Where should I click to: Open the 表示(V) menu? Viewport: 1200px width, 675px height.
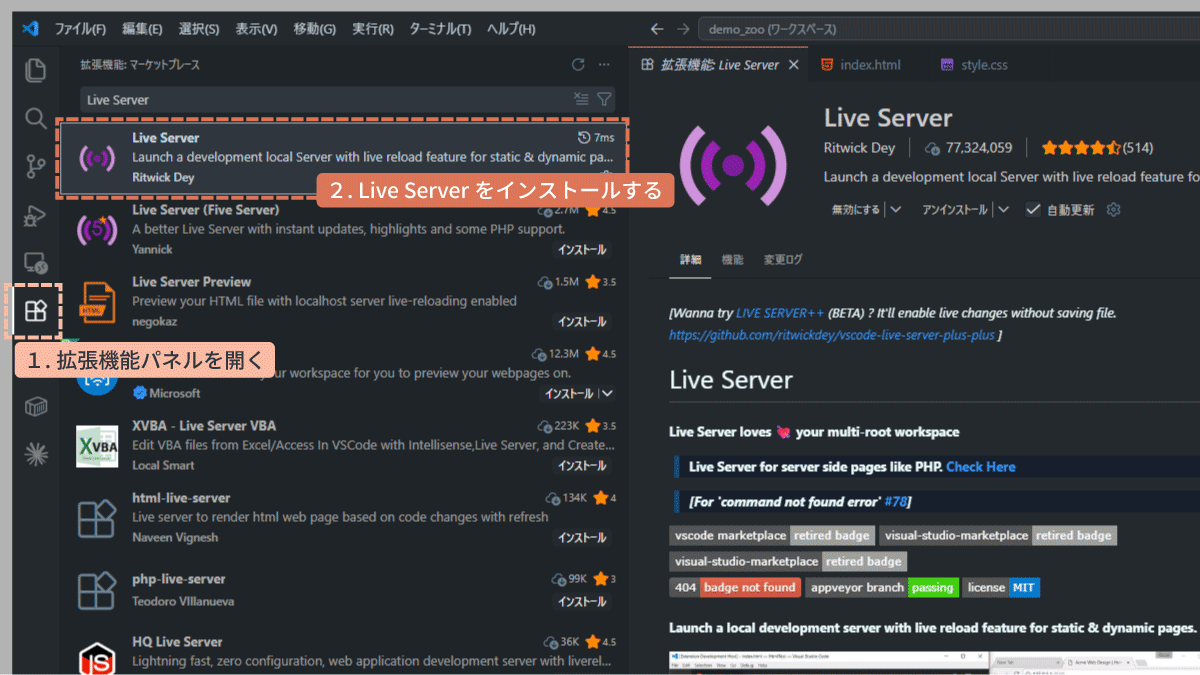(256, 29)
